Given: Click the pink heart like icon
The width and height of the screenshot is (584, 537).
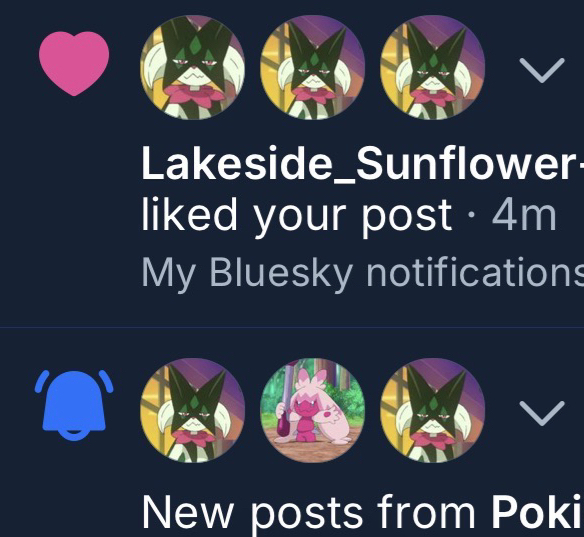Looking at the screenshot, I should pos(74,64).
